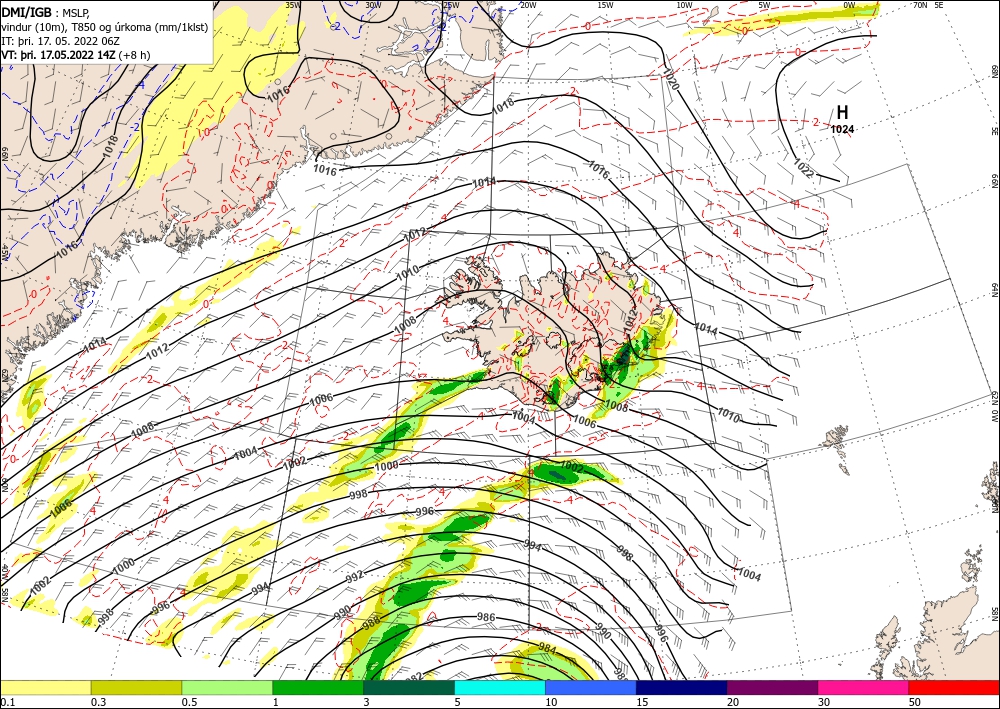
Task: Click the '10' legend scale value
Action: (551, 702)
